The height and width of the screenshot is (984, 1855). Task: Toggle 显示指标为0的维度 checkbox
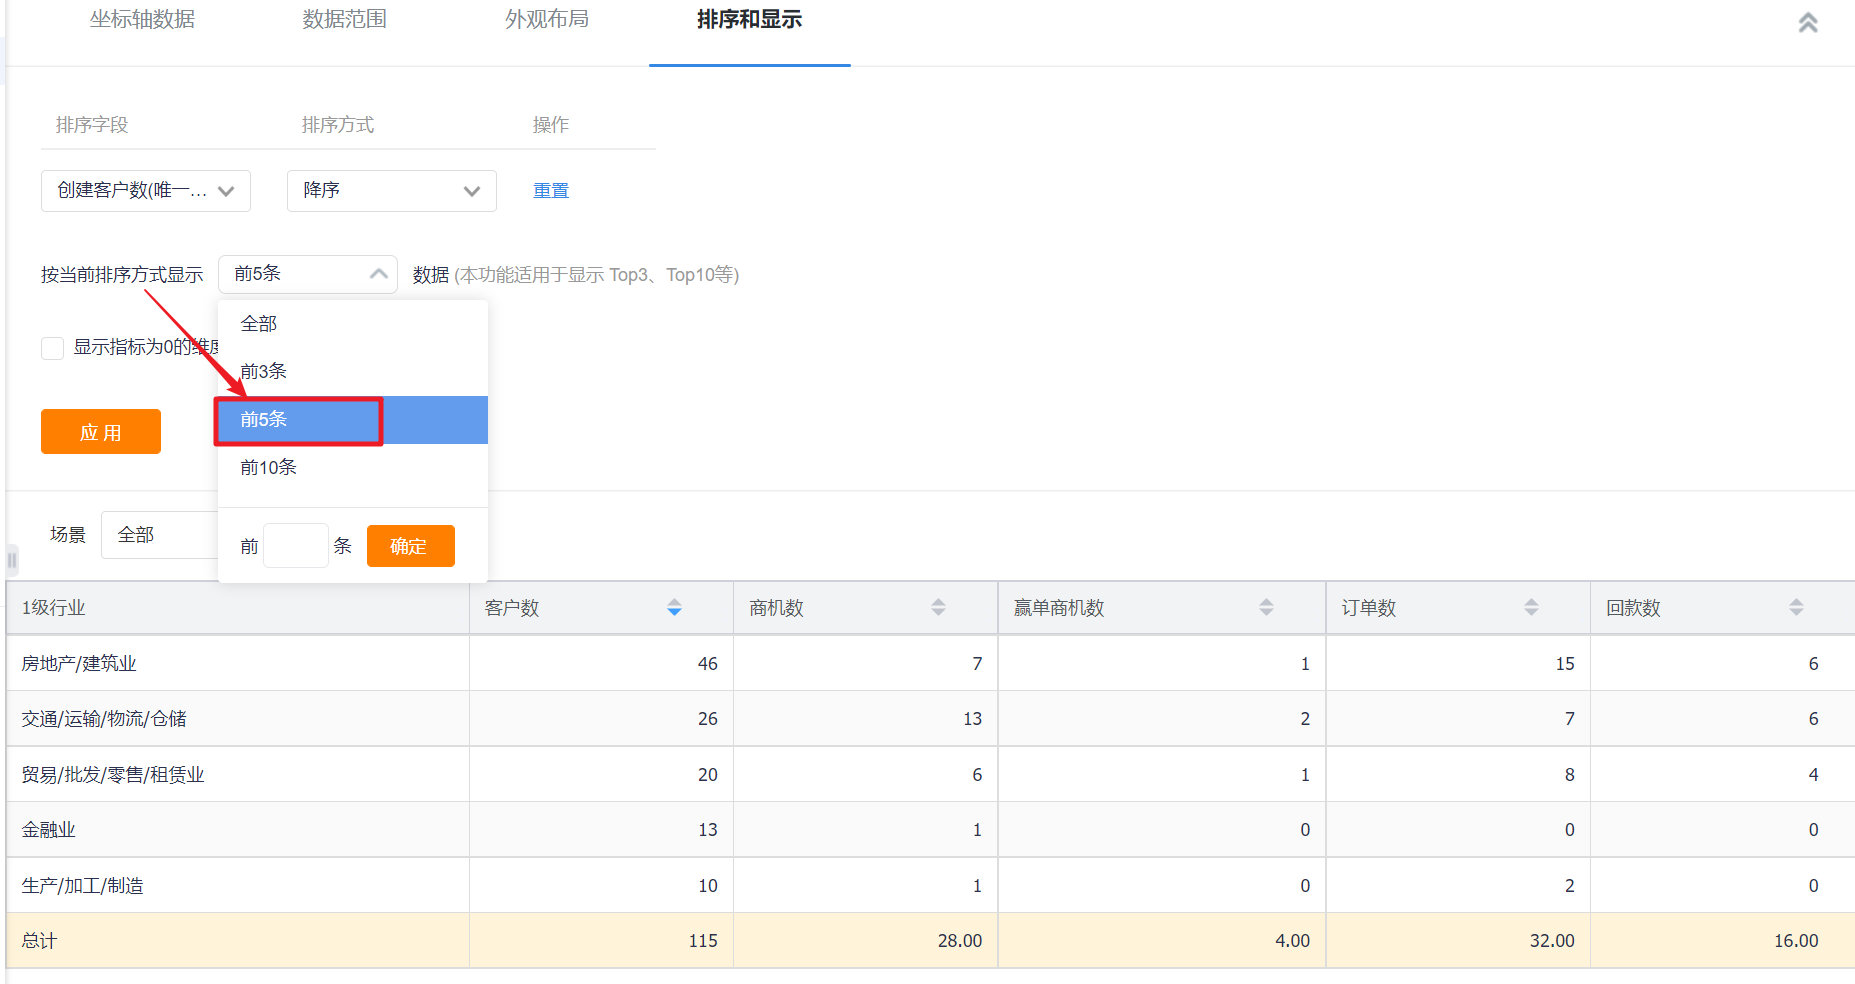[52, 348]
